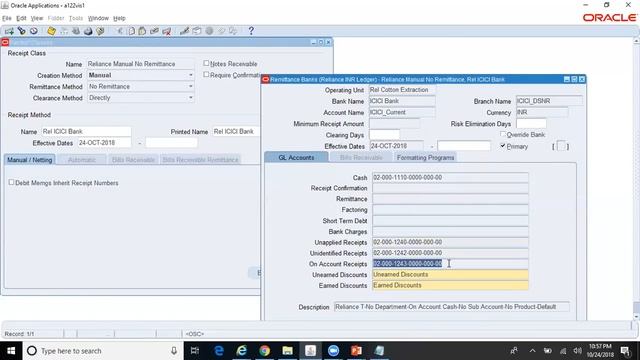Open Internet Explorer from the taskbar
Screen dimensions: 640x360
point(242,351)
